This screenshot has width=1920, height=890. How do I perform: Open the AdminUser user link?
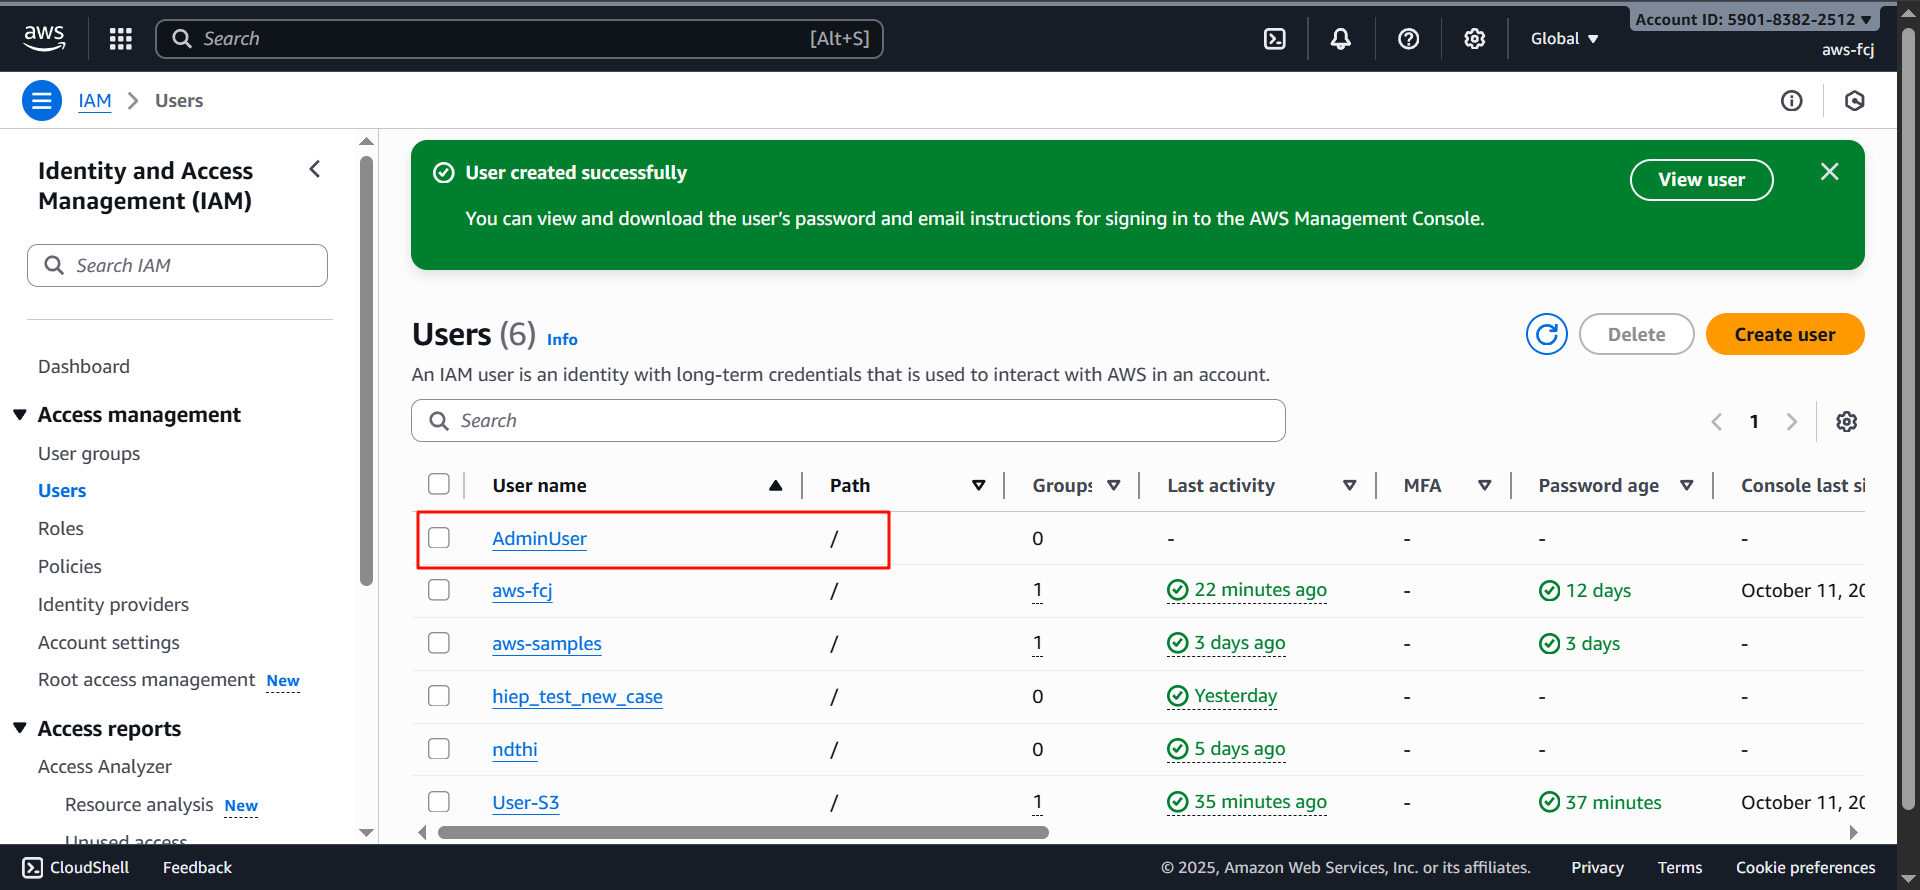click(x=540, y=538)
